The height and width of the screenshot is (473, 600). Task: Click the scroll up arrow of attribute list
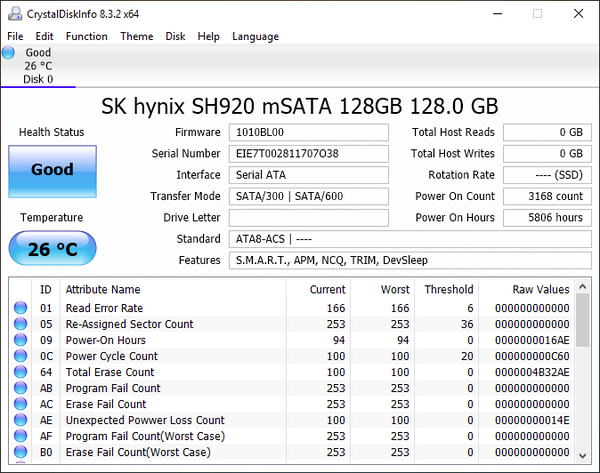coord(582,287)
